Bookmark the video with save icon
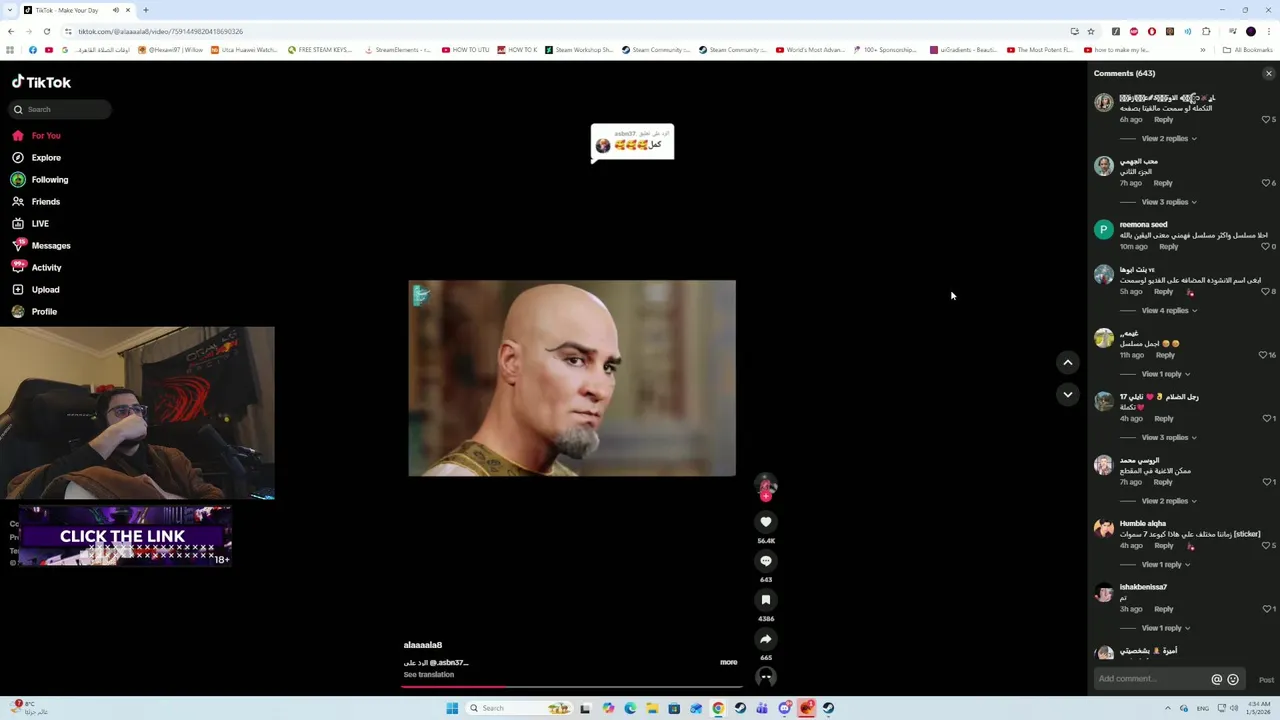The image size is (1280, 720). [x=766, y=600]
